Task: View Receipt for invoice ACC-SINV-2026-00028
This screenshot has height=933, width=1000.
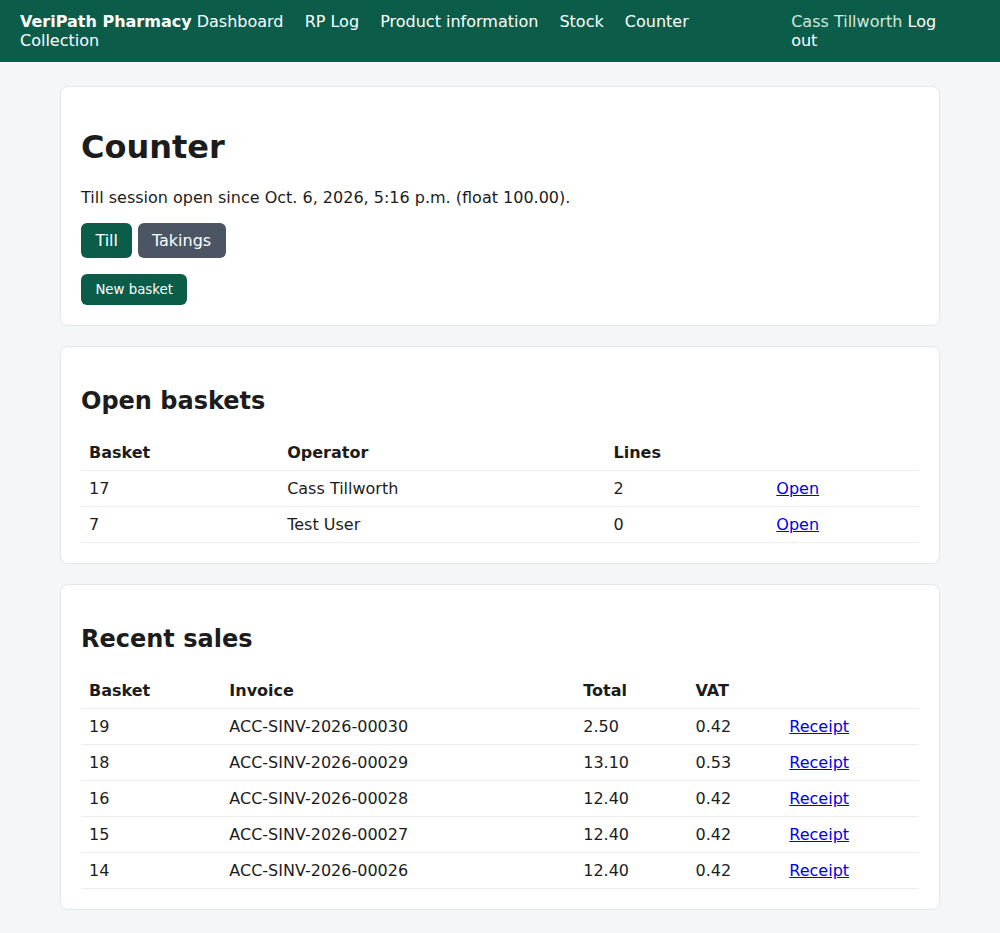Action: [x=819, y=798]
